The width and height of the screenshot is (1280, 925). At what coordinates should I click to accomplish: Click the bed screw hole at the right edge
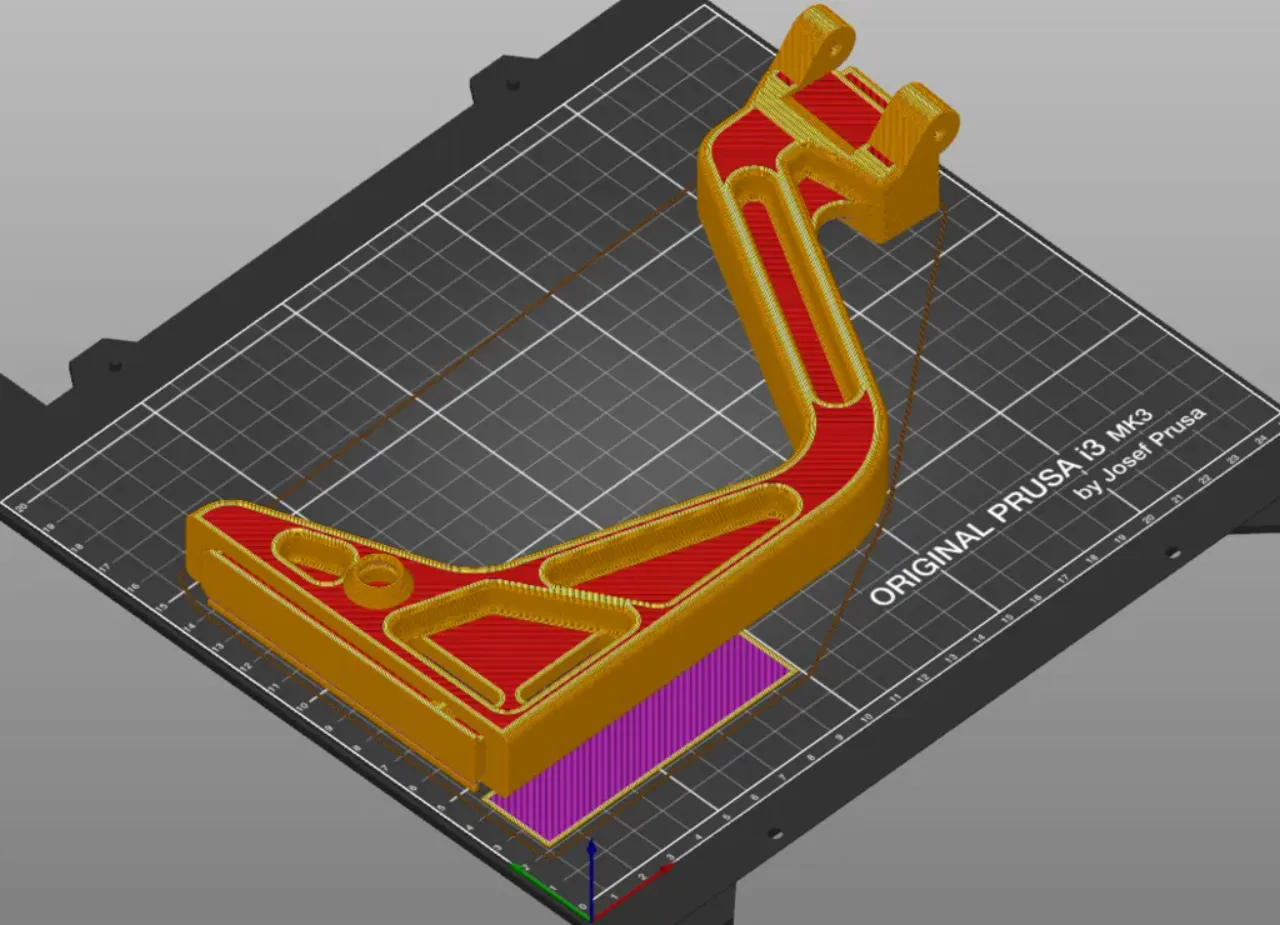point(1174,551)
